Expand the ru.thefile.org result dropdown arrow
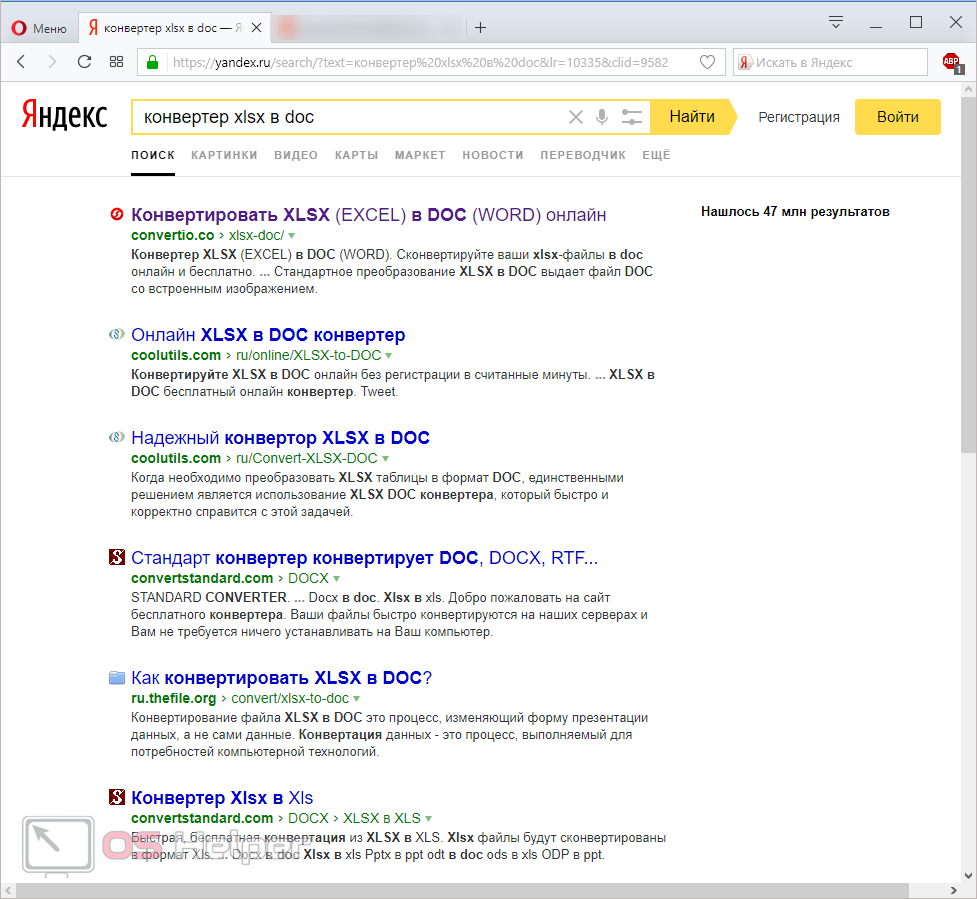 pyautogui.click(x=357, y=698)
